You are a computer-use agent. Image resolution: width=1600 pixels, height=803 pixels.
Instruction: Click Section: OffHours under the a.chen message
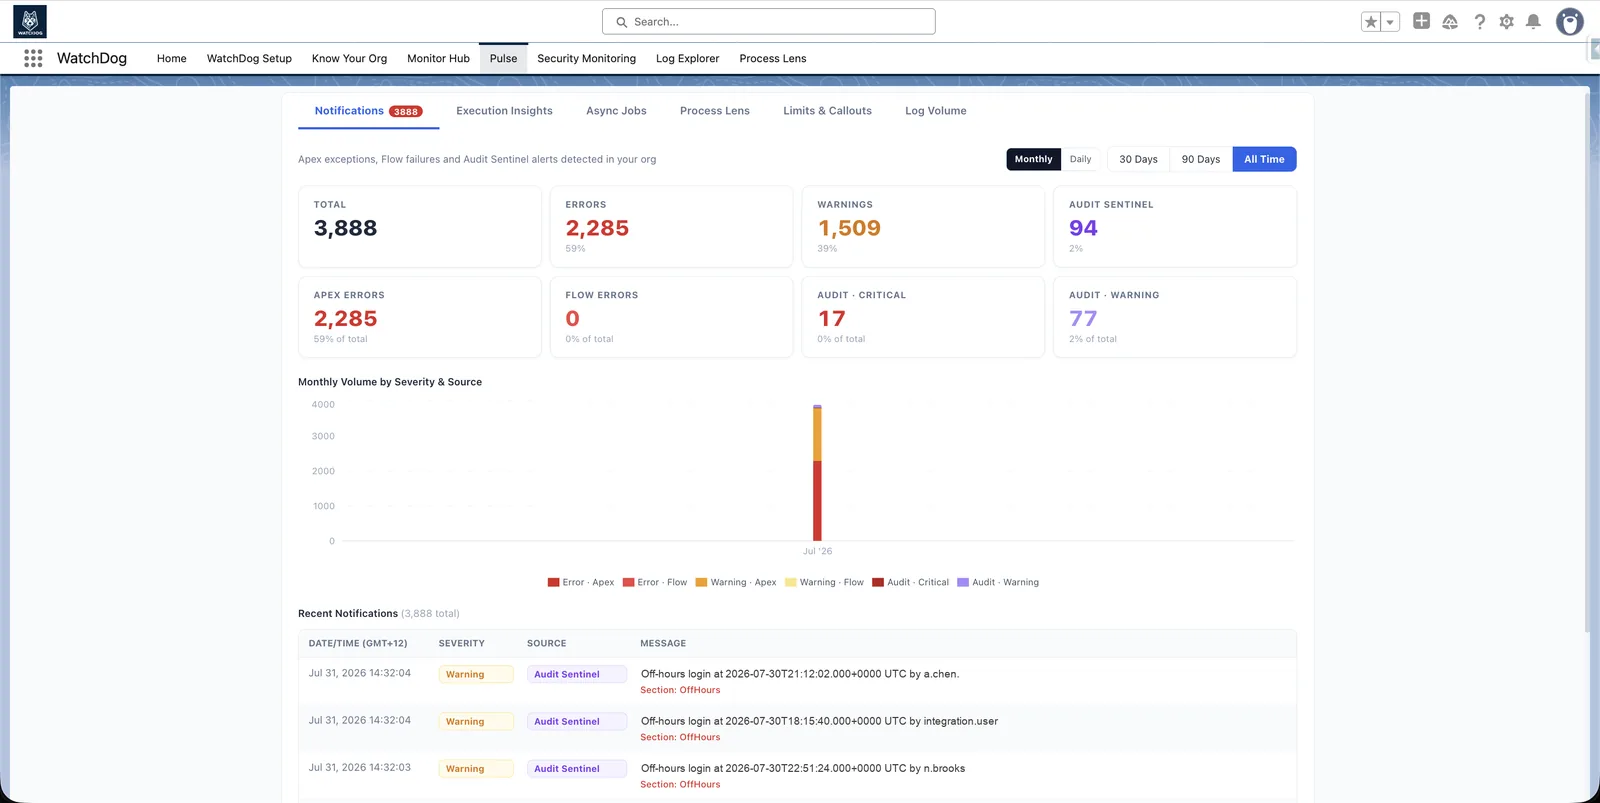point(680,690)
